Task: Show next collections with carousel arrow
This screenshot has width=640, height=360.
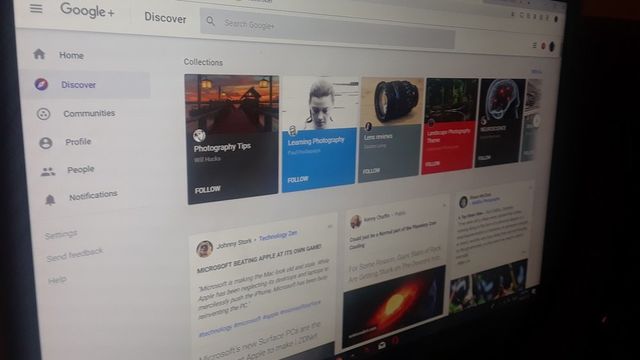Action: tap(536, 121)
